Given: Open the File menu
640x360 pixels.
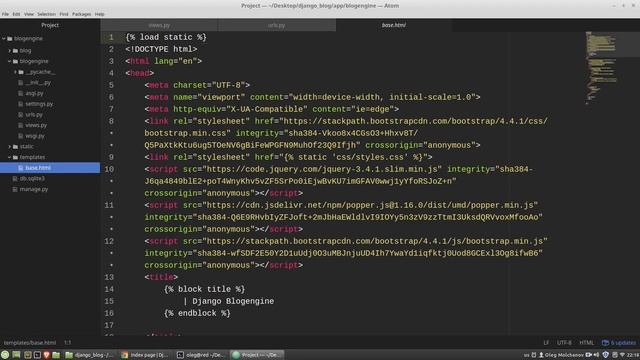Looking at the screenshot, I should [5, 14].
